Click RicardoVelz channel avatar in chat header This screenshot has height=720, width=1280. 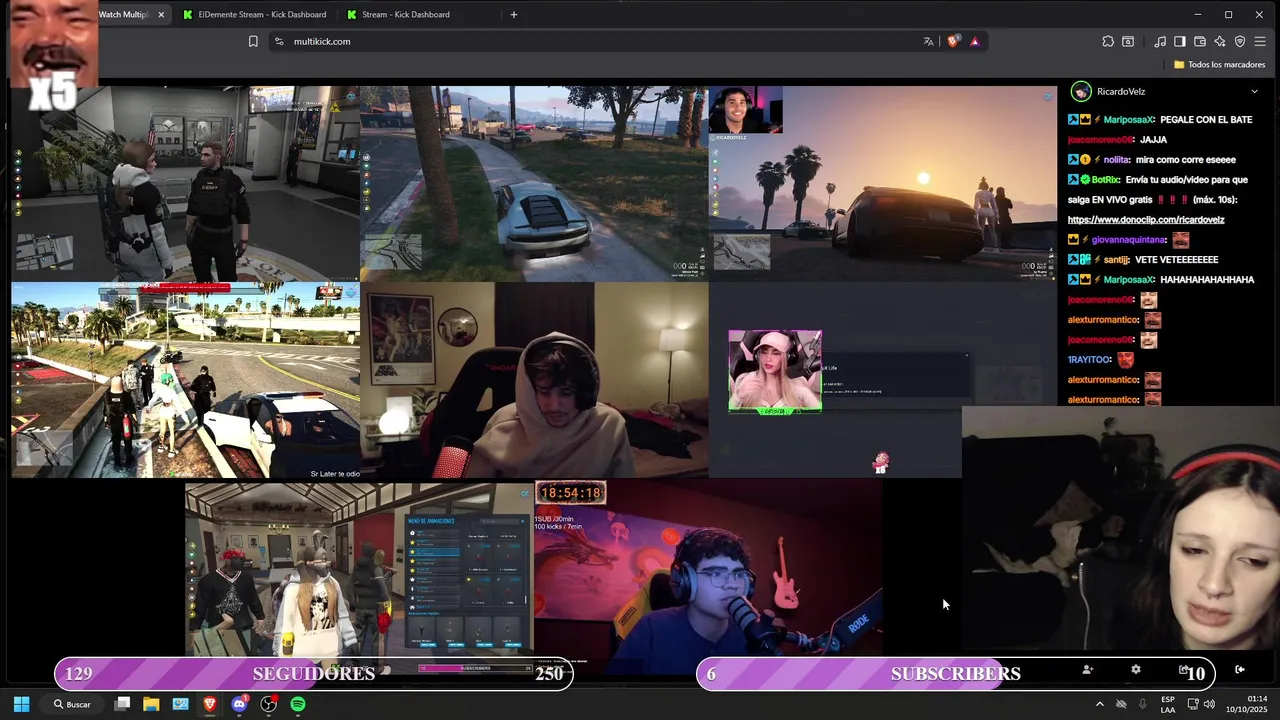(x=1081, y=91)
